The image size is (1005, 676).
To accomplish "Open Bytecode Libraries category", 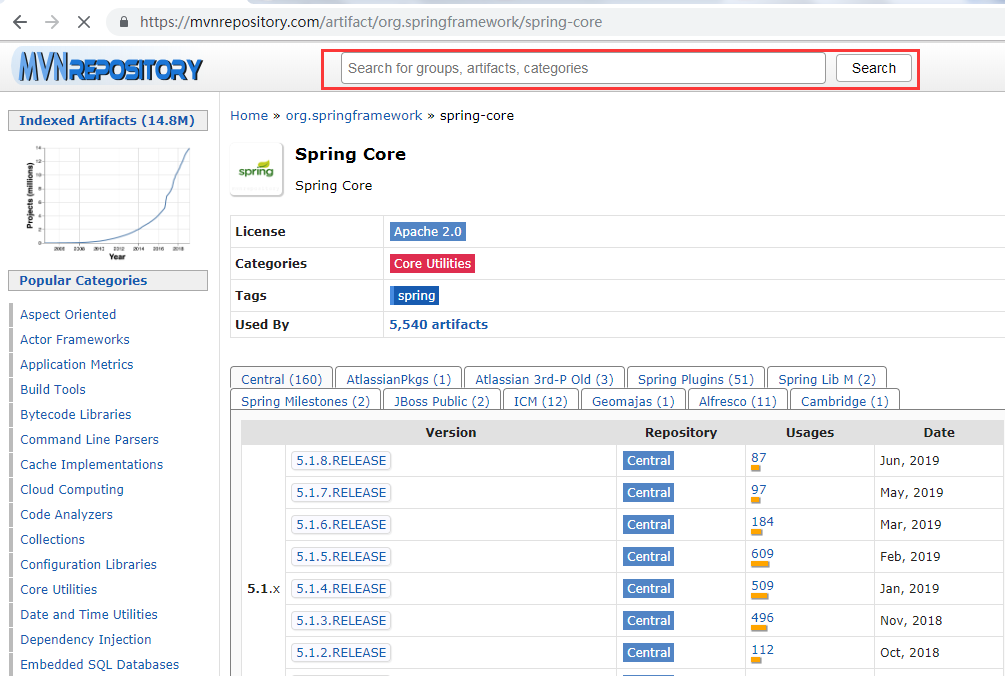I will pyautogui.click(x=76, y=415).
